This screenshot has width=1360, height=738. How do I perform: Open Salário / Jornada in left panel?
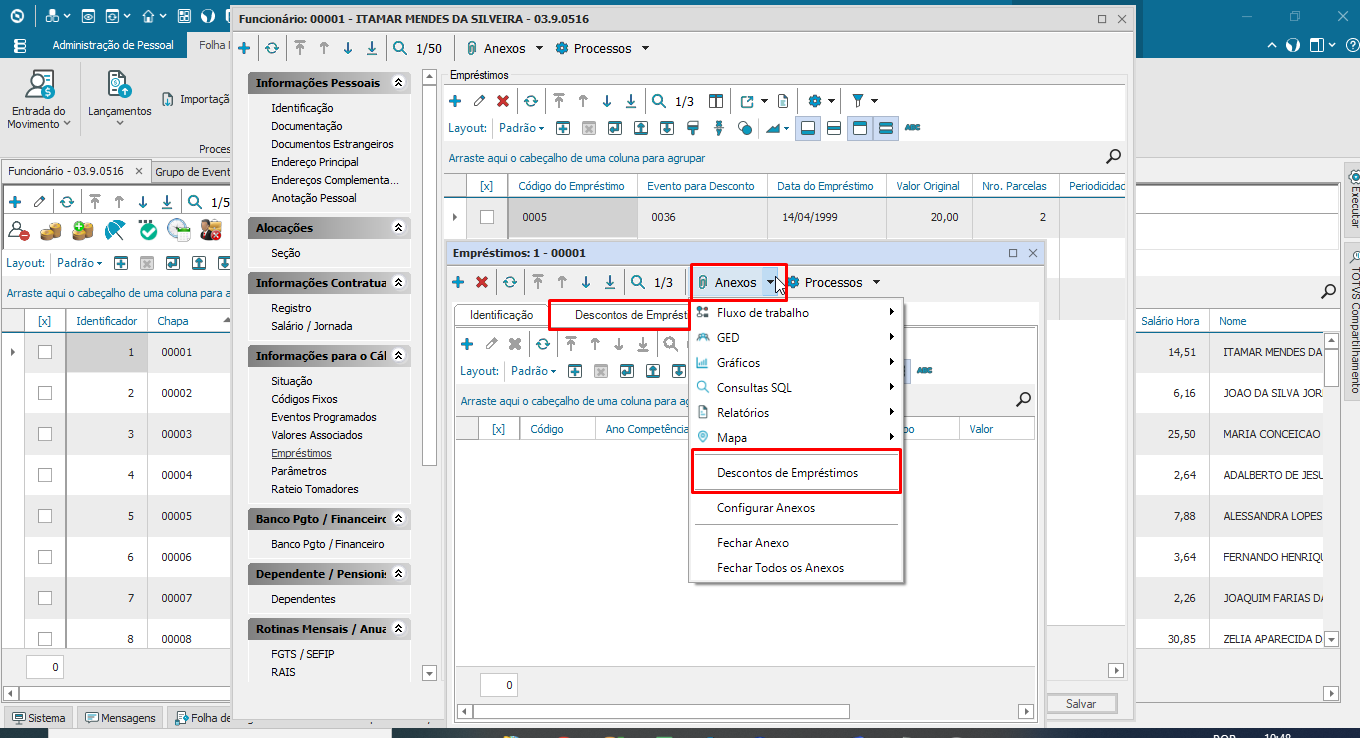[311, 326]
